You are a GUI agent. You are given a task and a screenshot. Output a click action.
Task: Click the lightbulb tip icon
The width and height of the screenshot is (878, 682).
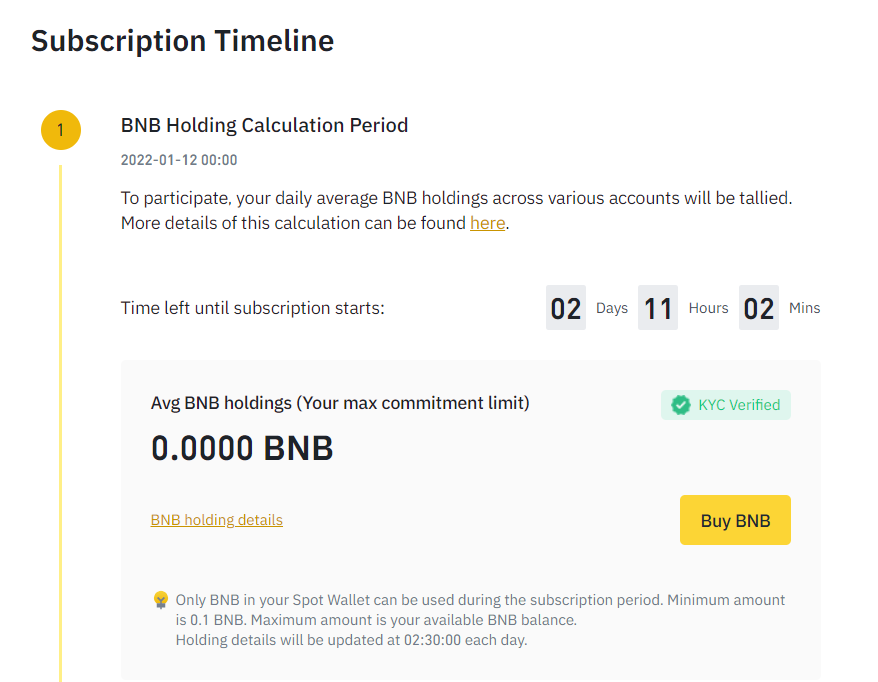pyautogui.click(x=161, y=600)
